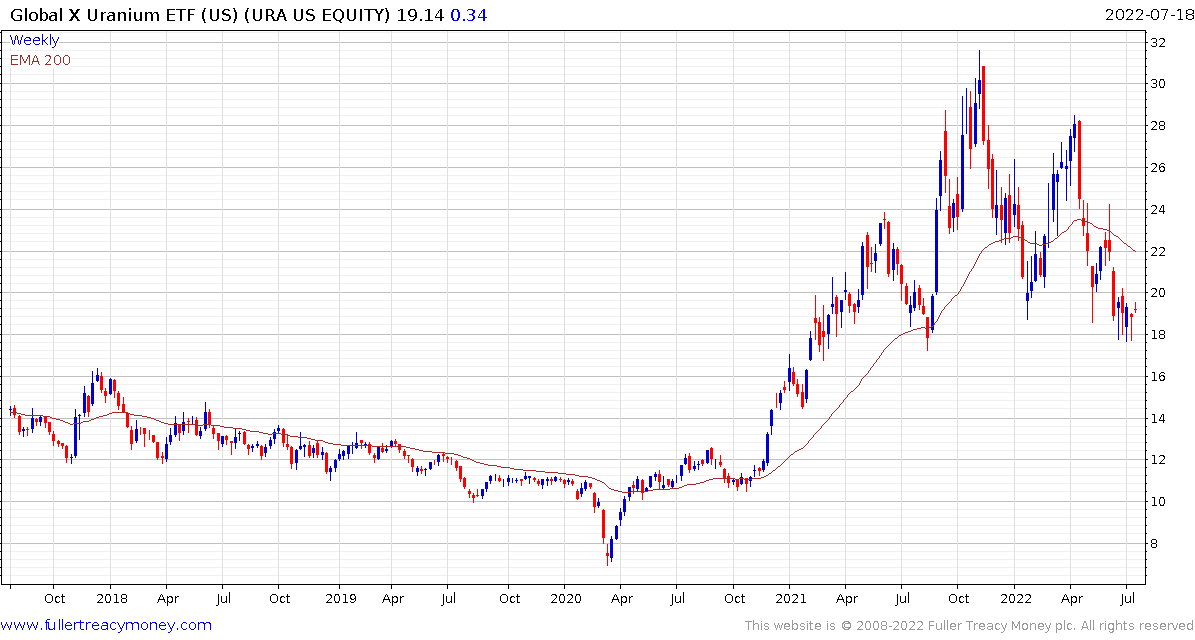
Task: Click the date 2022-07-18
Action: [x=1148, y=15]
